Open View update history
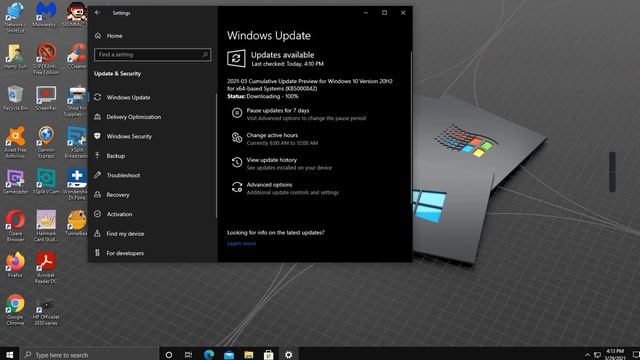 (x=271, y=160)
